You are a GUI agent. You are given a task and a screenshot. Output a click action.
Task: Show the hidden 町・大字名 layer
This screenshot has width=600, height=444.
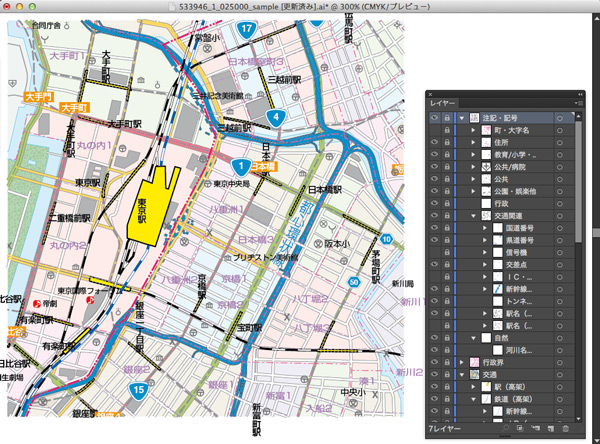434,131
